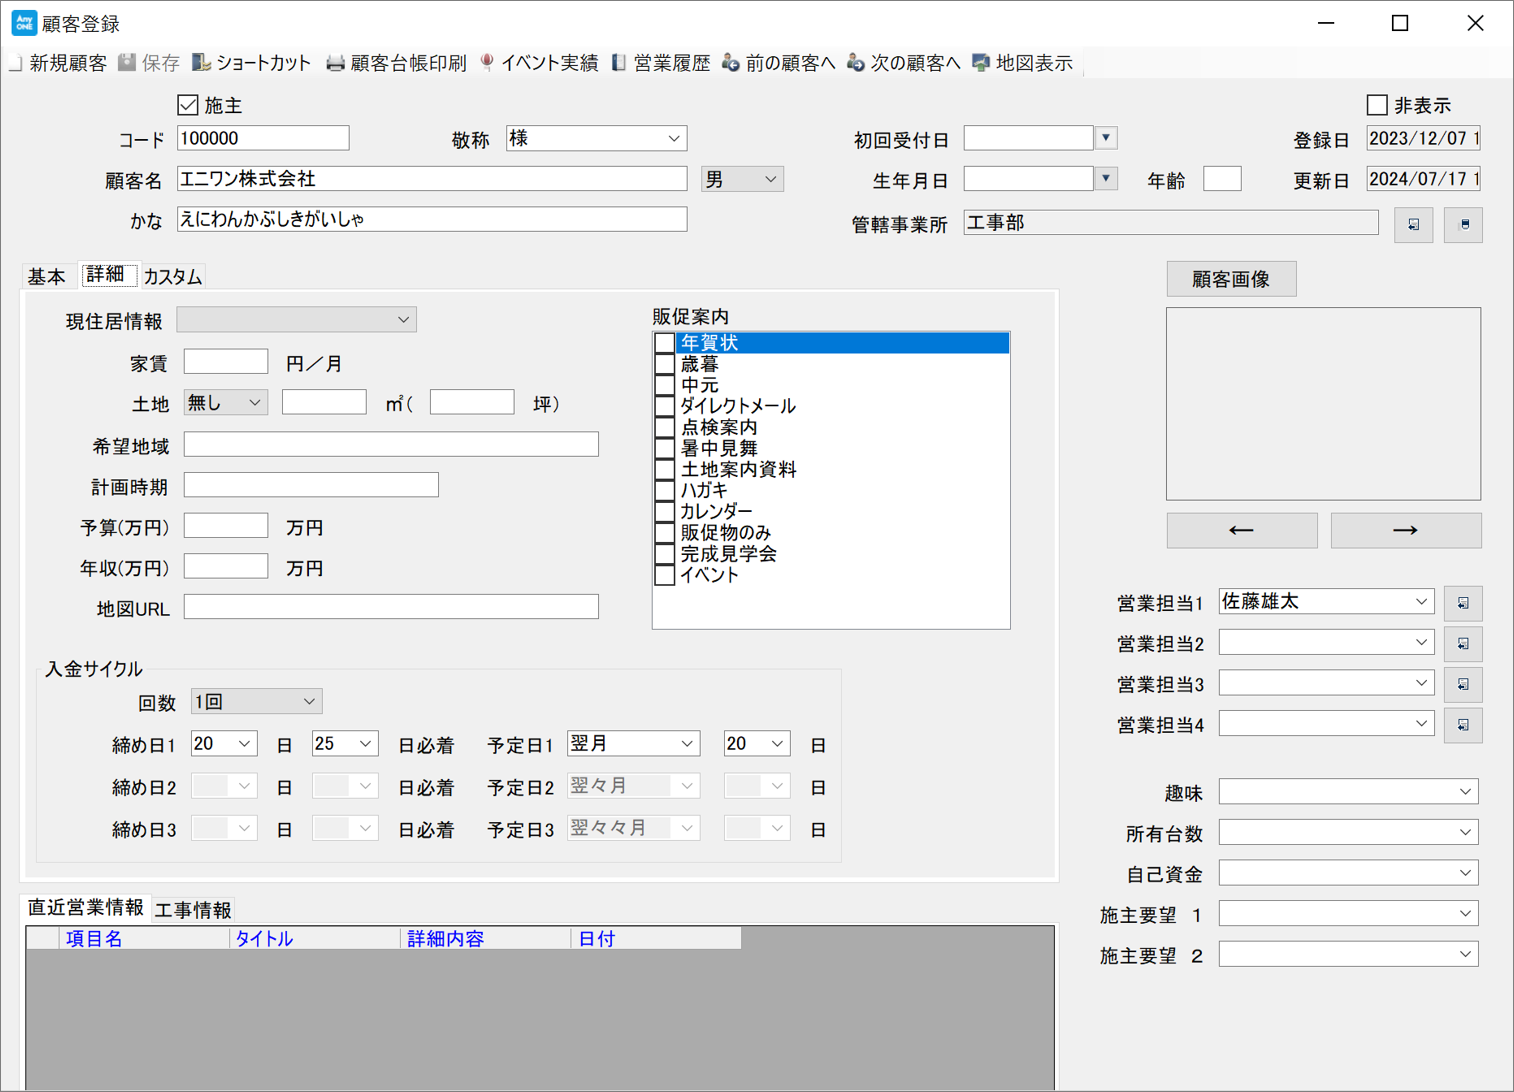Print the customer ledger with 顧客台帳印刷
The width and height of the screenshot is (1514, 1092).
point(396,63)
